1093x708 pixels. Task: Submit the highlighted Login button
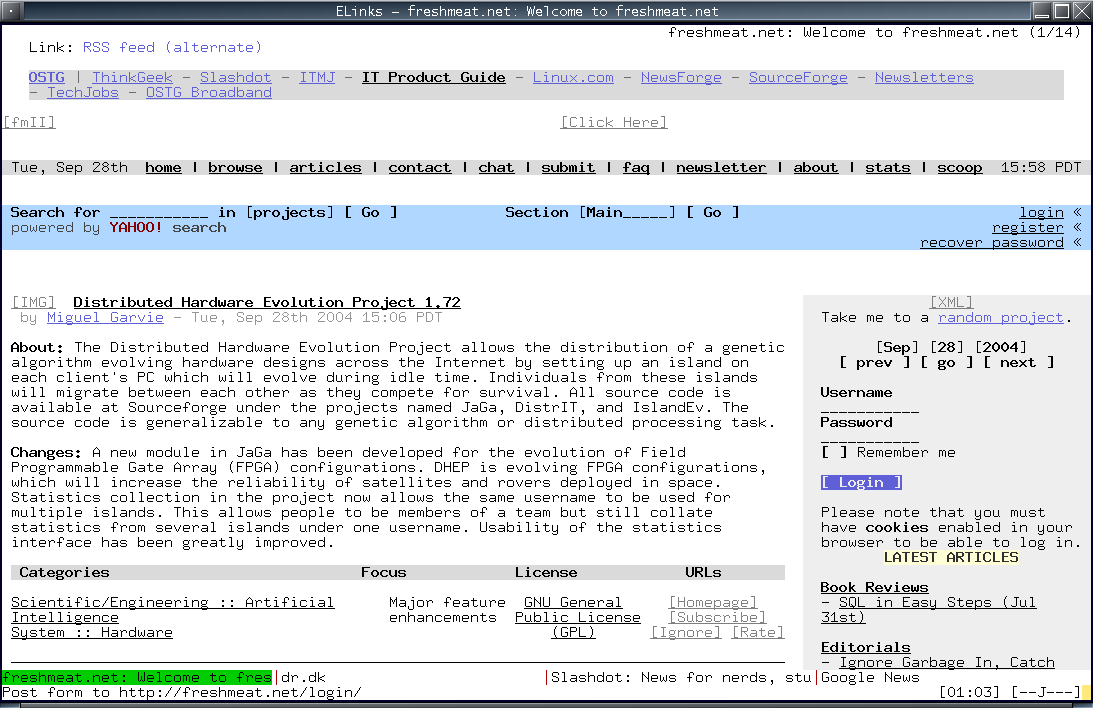click(862, 482)
